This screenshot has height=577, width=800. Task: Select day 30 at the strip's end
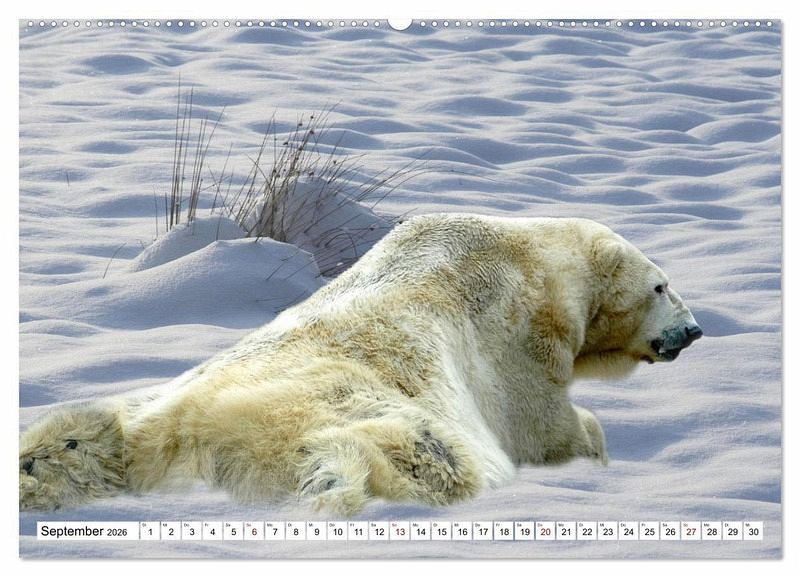(x=753, y=531)
